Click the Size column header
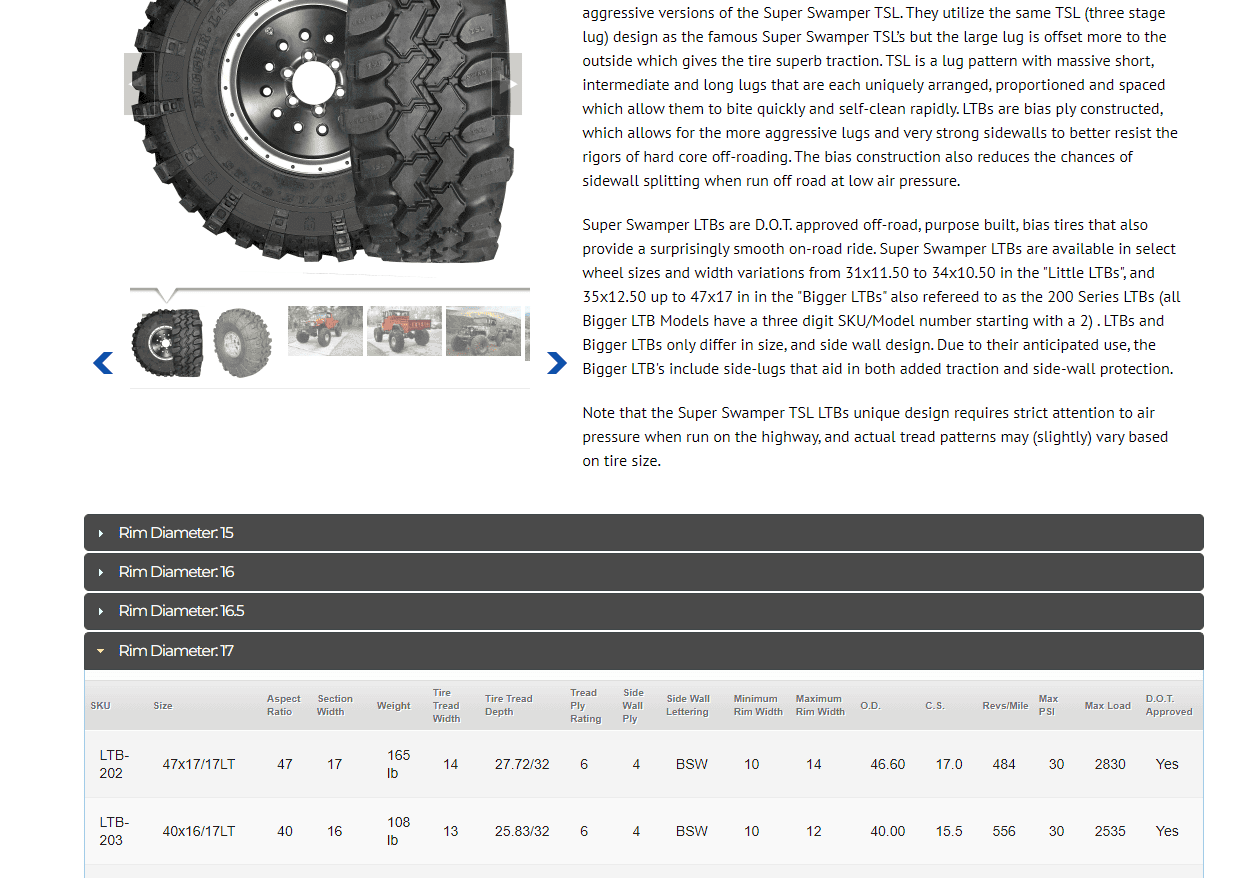The image size is (1237, 878). point(163,706)
